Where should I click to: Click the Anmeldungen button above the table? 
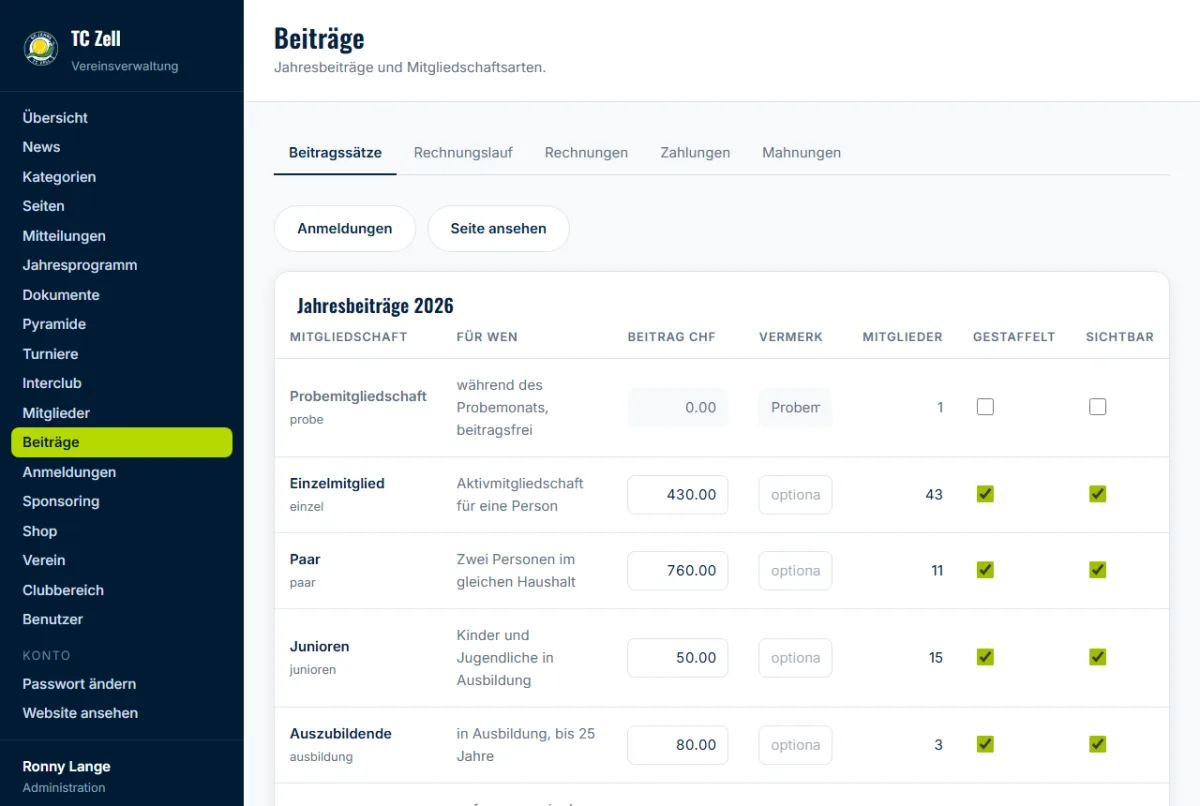coord(345,229)
